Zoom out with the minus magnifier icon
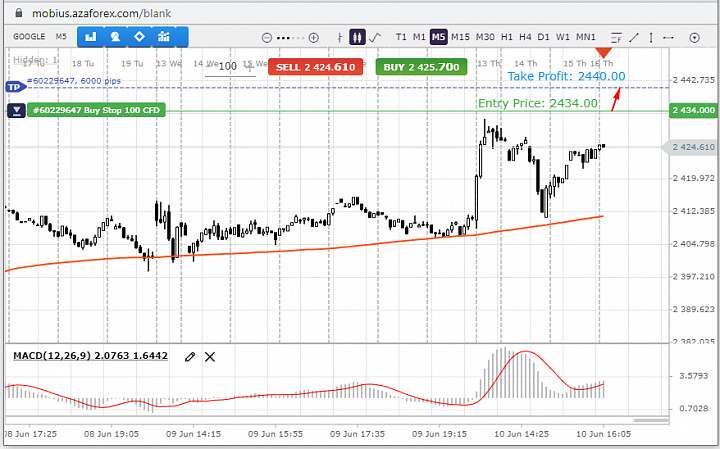The image size is (720, 449). 267,38
